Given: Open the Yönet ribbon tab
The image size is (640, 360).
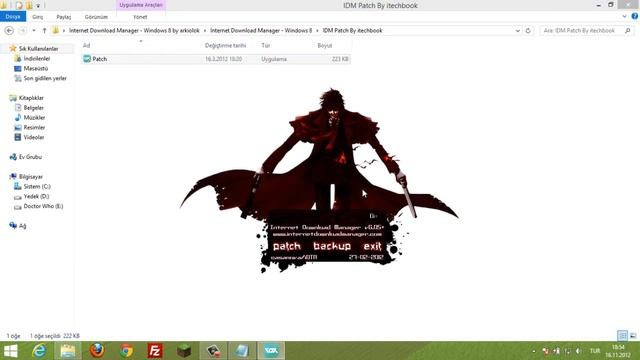Looking at the screenshot, I should (140, 17).
